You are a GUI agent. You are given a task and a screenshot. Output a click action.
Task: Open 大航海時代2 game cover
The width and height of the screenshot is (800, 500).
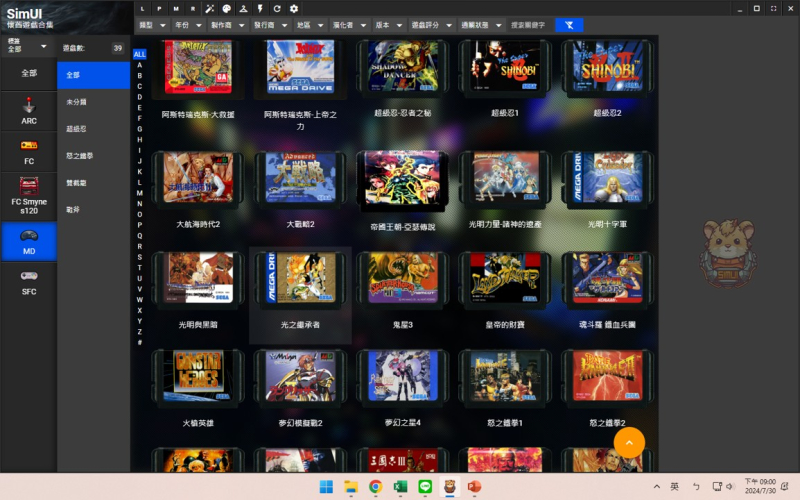tap(198, 179)
